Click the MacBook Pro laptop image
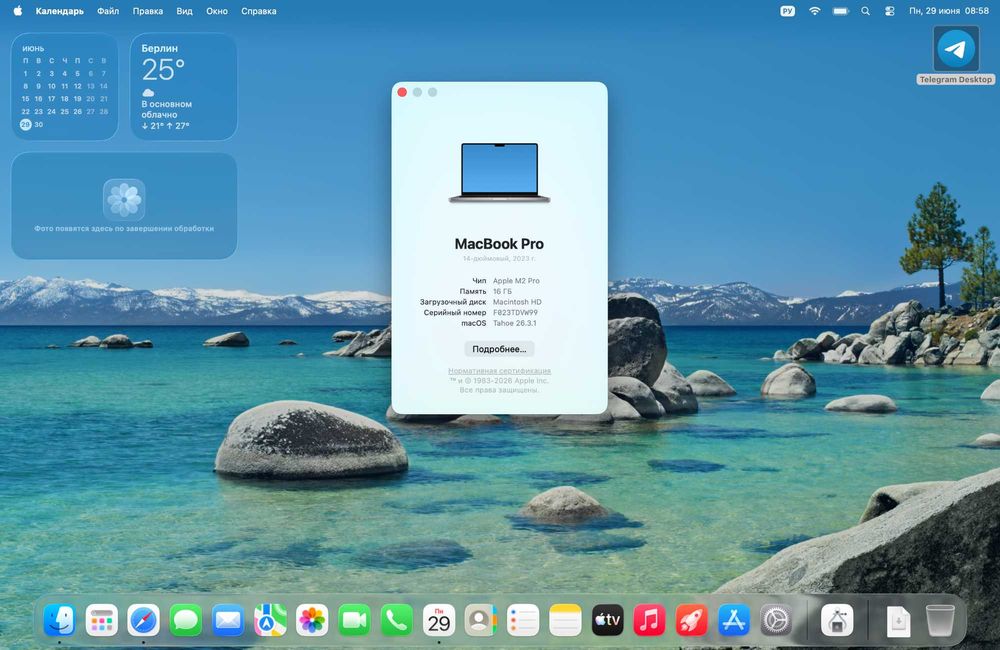Viewport: 1000px width, 650px height. (499, 173)
